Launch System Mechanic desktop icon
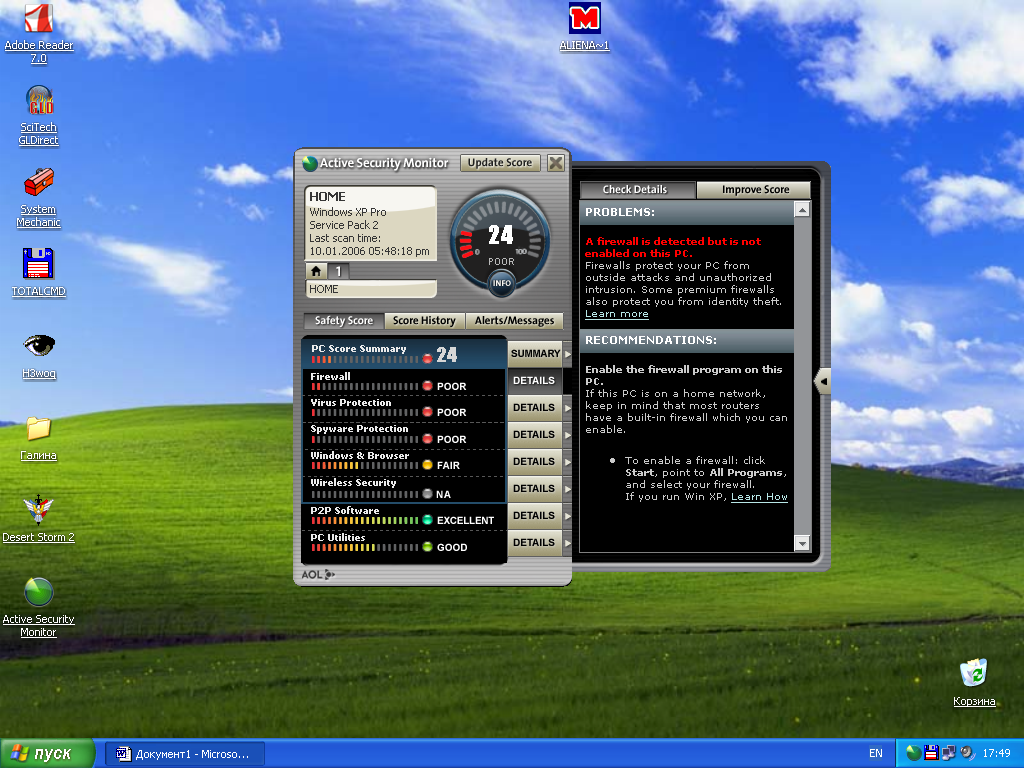 tap(39, 197)
